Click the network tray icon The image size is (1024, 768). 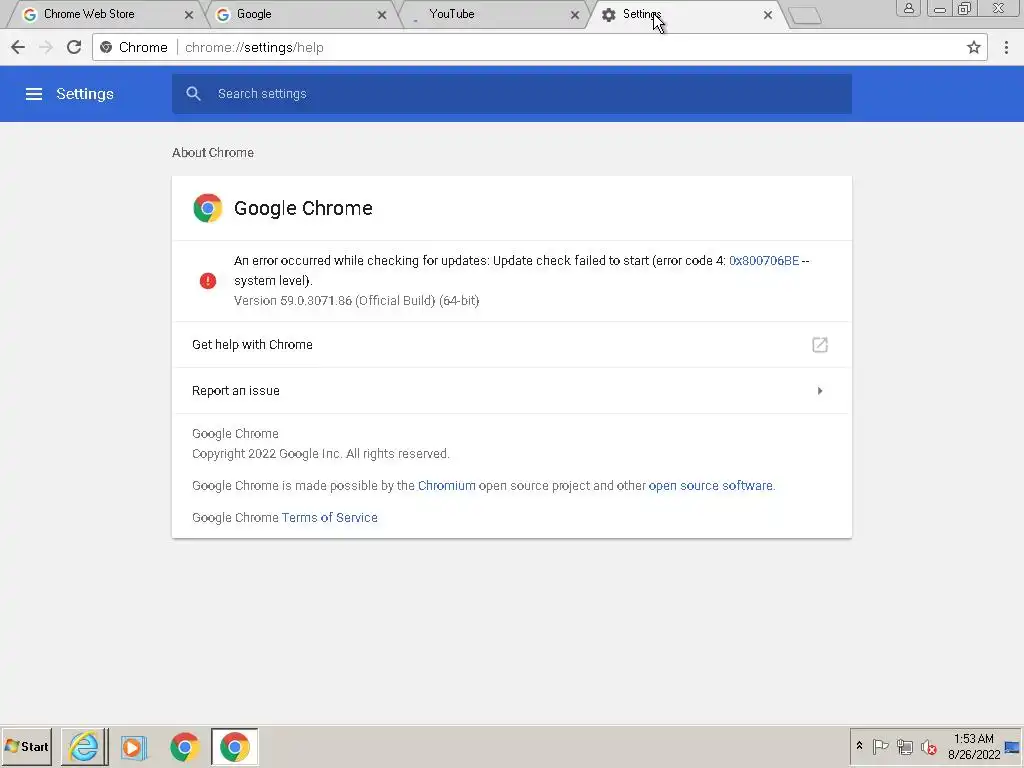[904, 746]
